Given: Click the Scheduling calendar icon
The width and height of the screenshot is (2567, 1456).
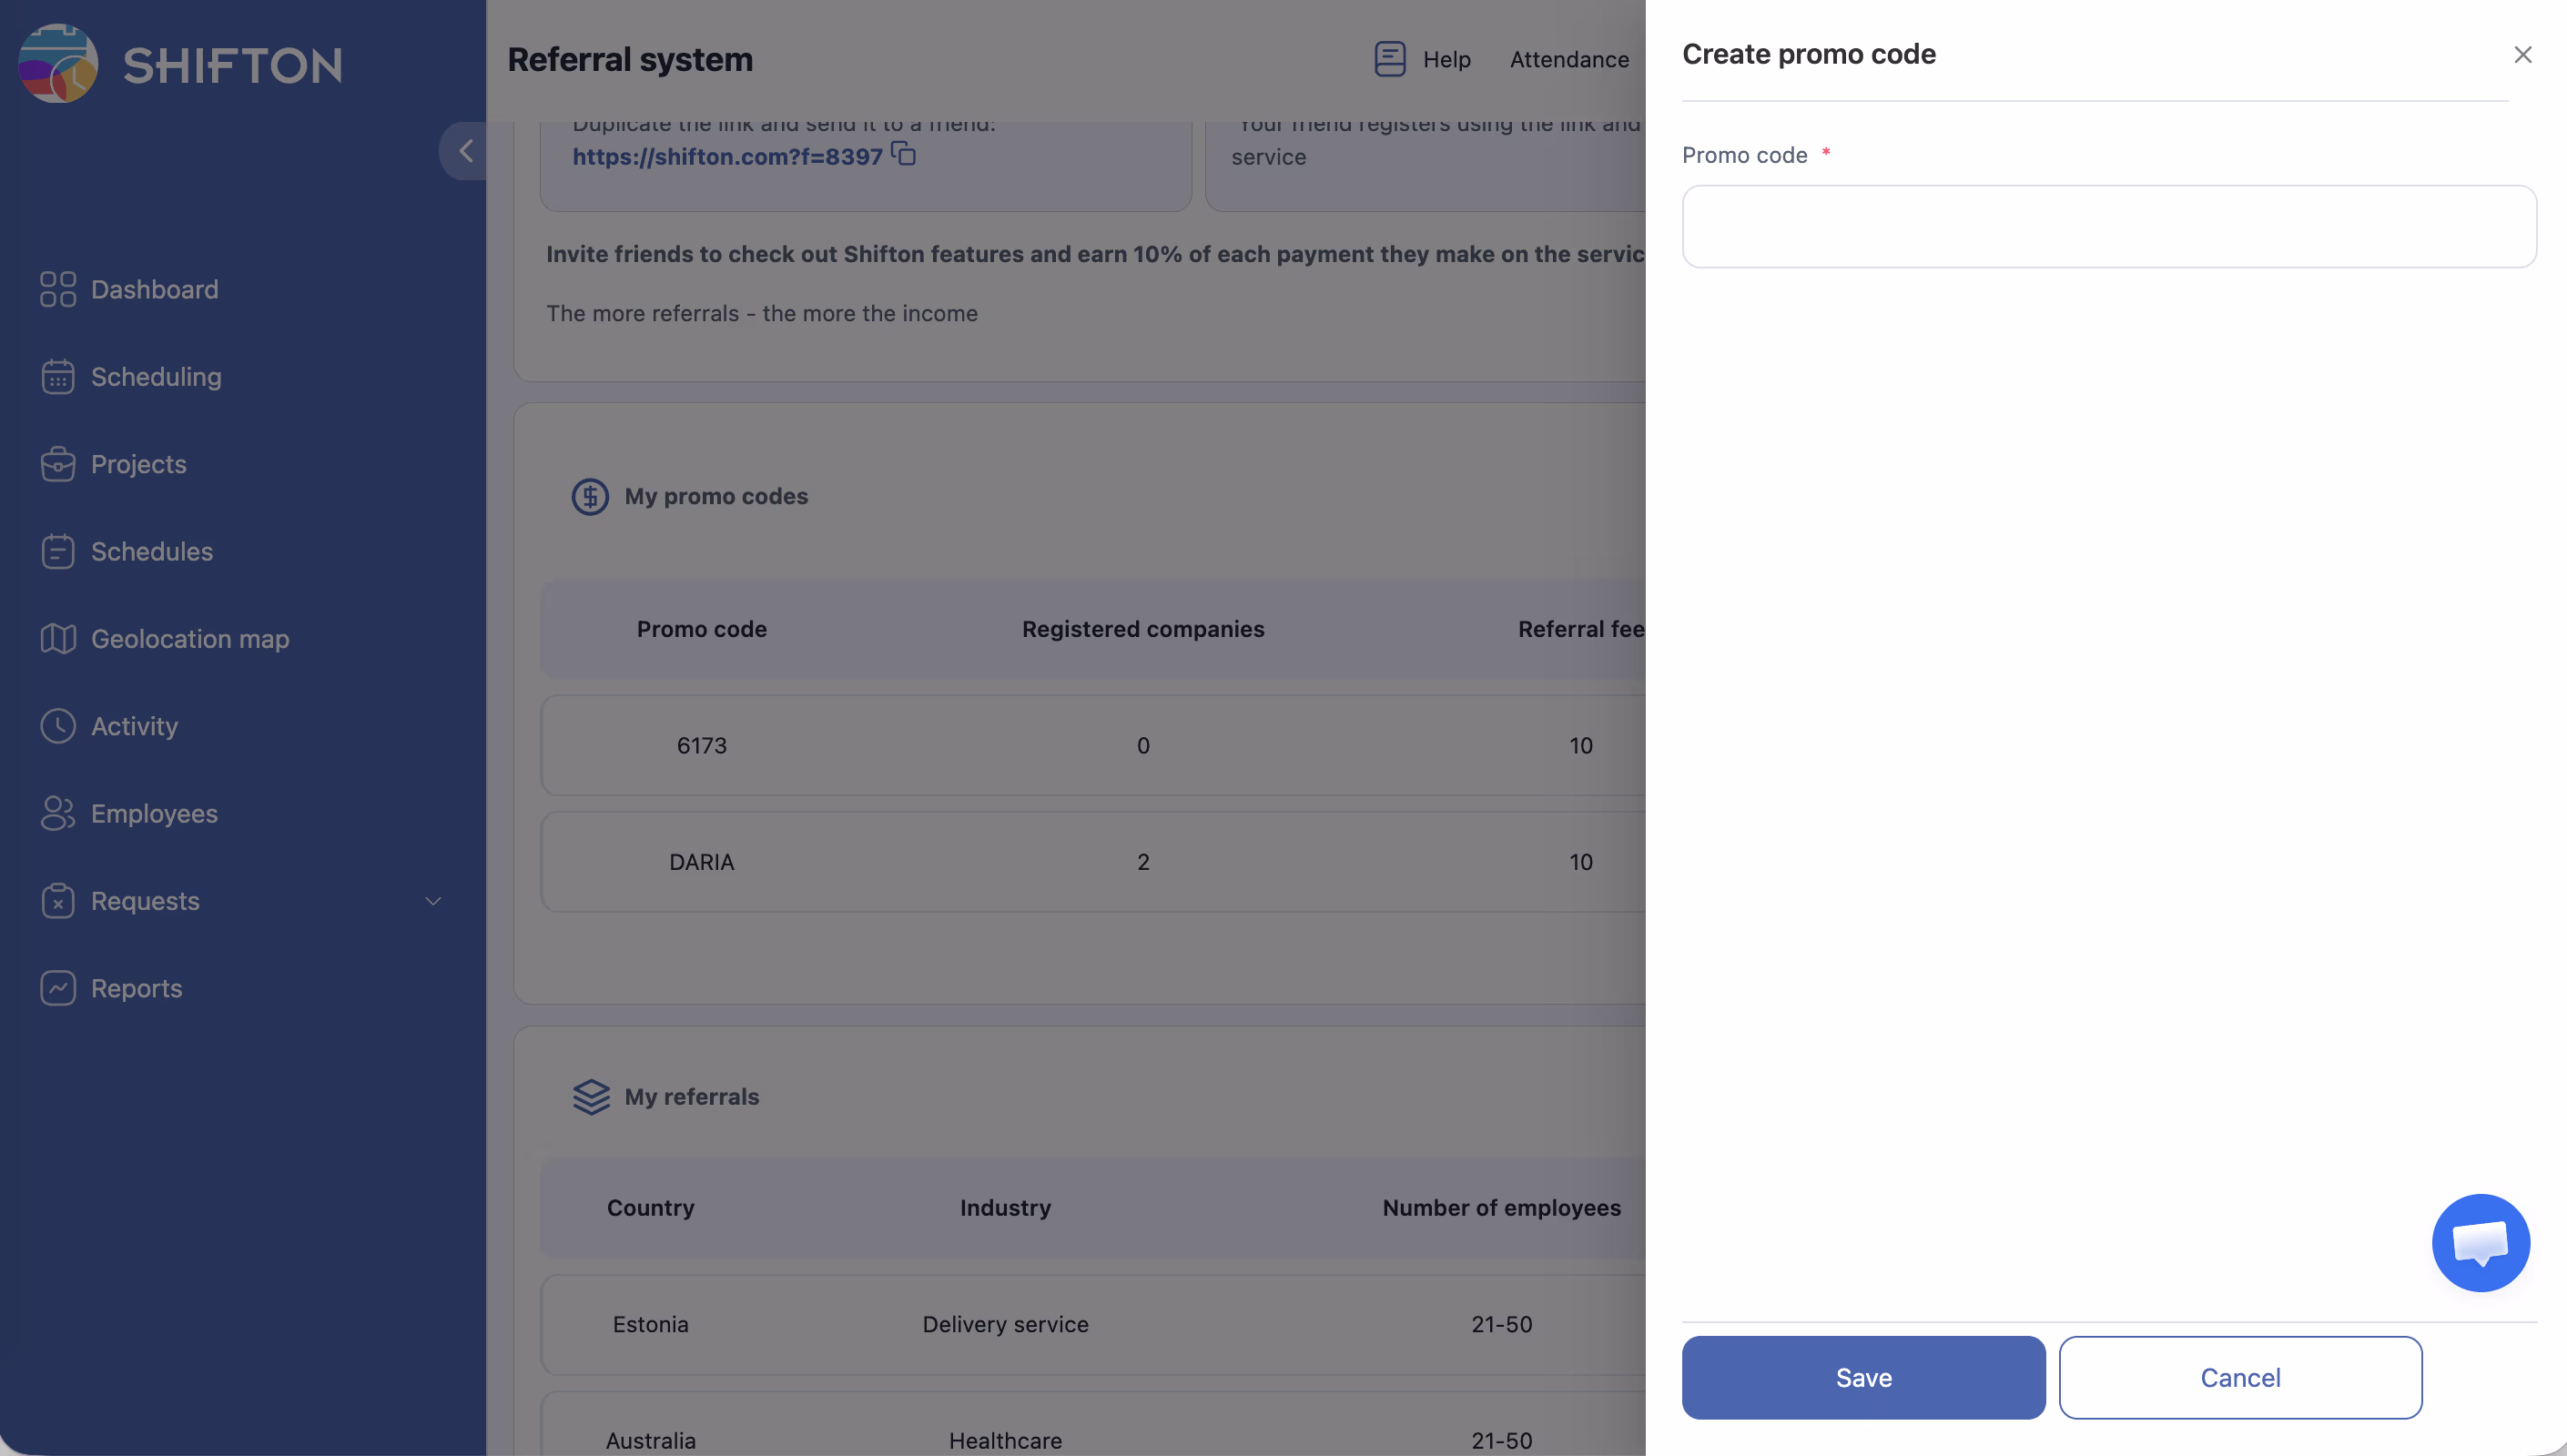Looking at the screenshot, I should (58, 377).
